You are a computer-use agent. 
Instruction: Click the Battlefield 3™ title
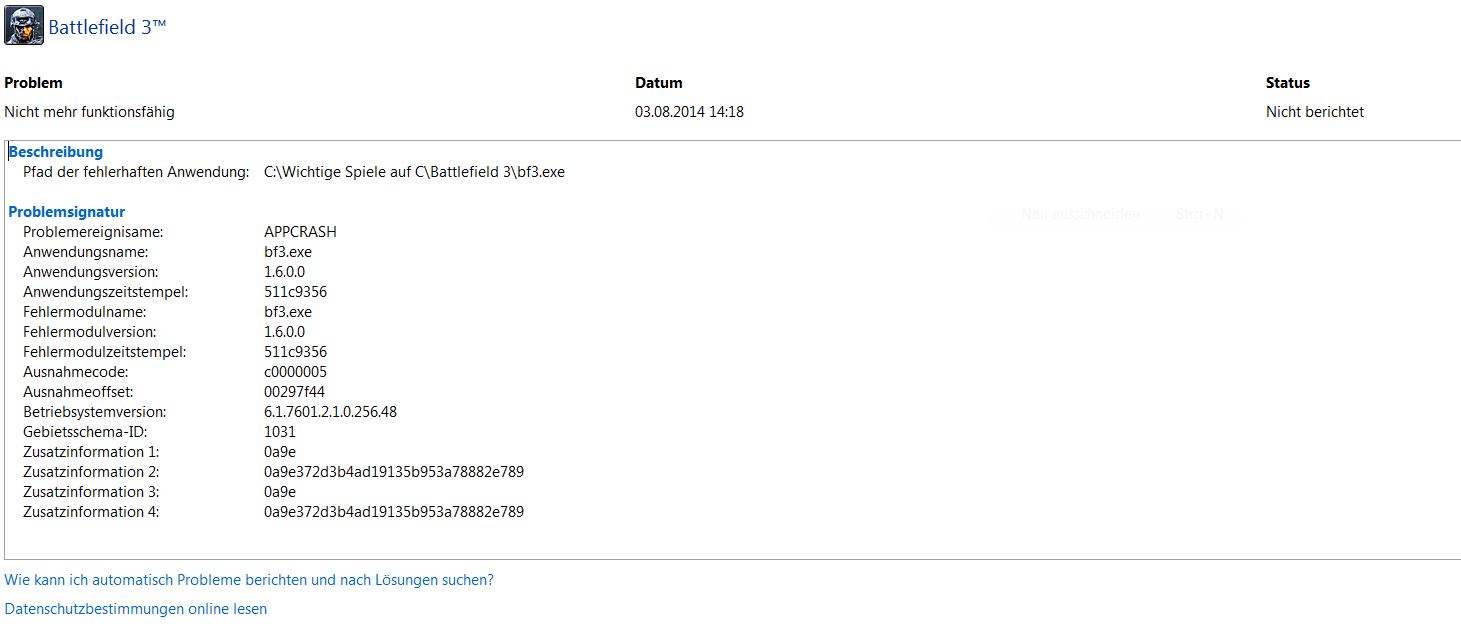(107, 27)
